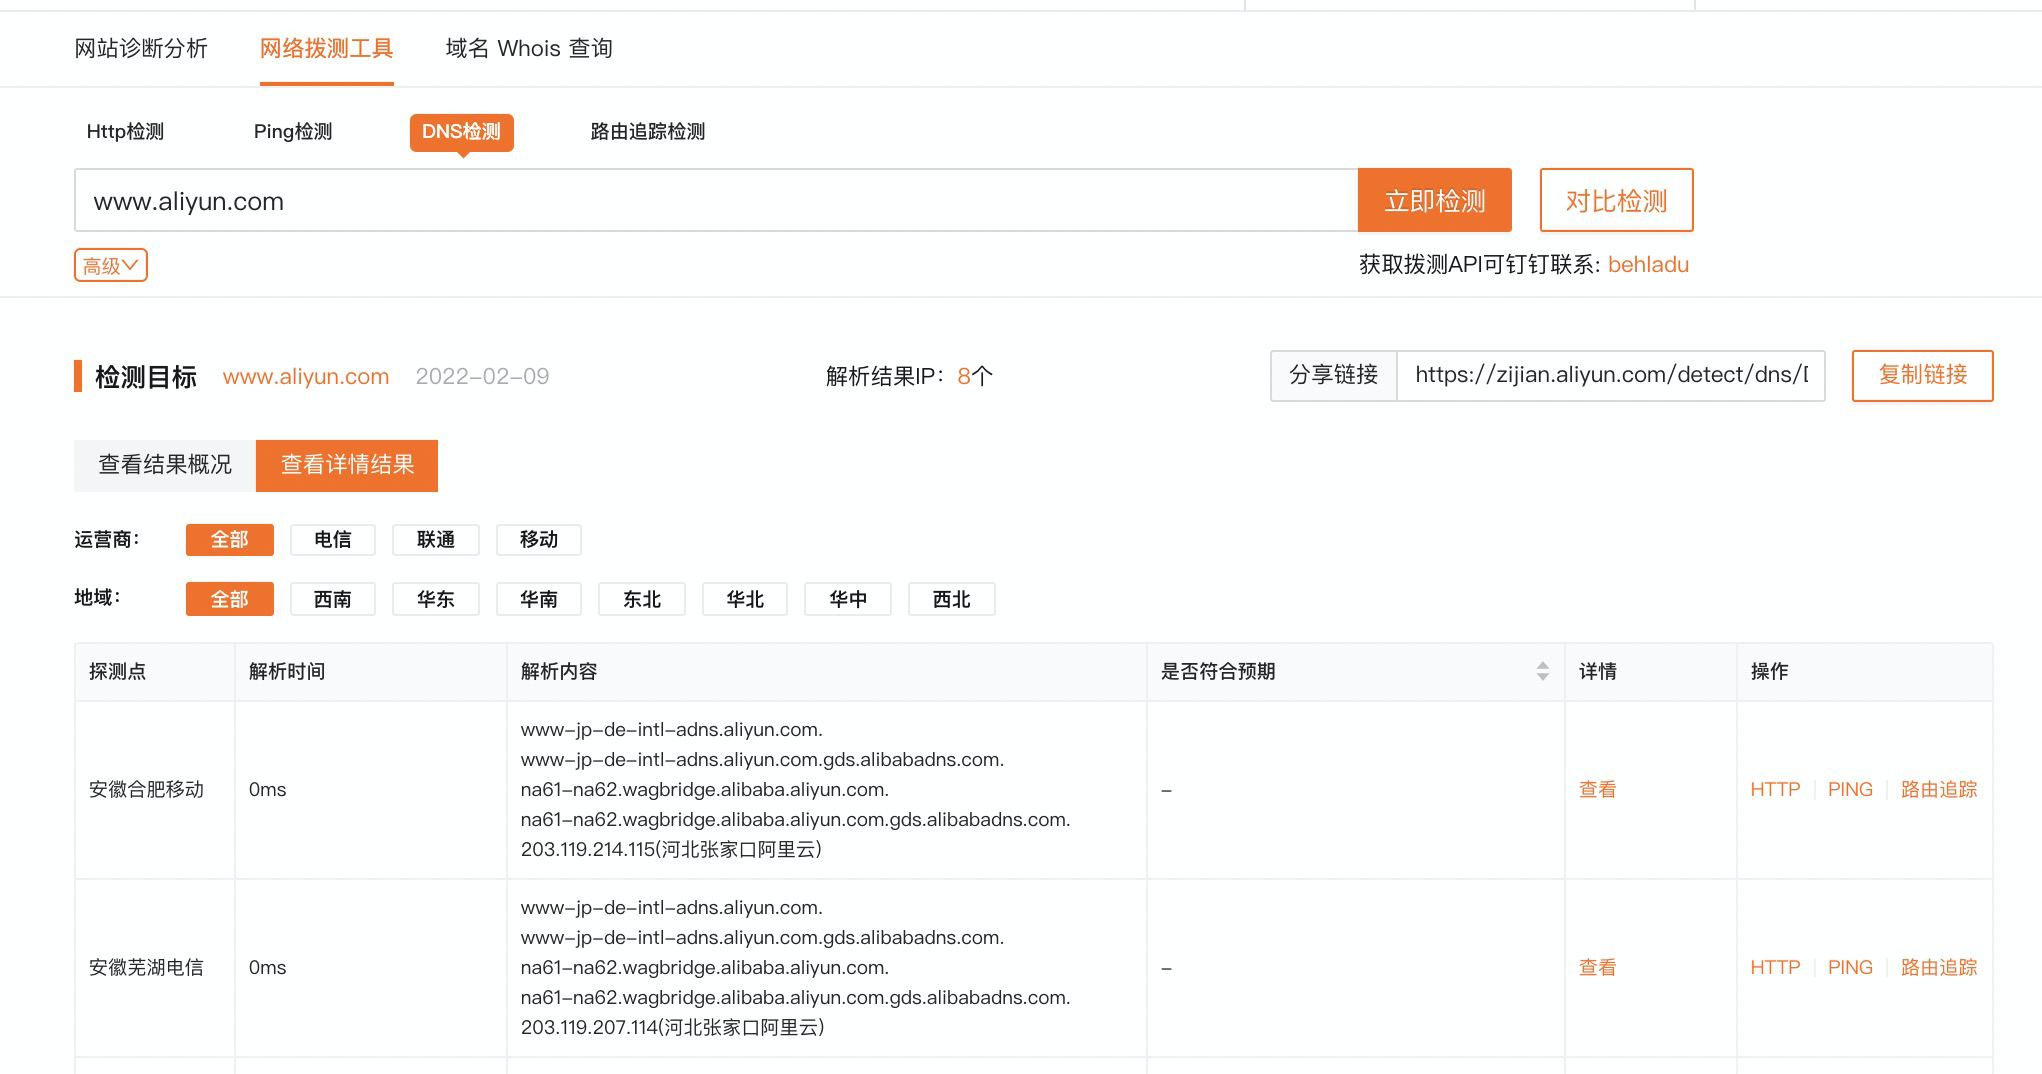Filter carriers by 电信

click(x=333, y=539)
